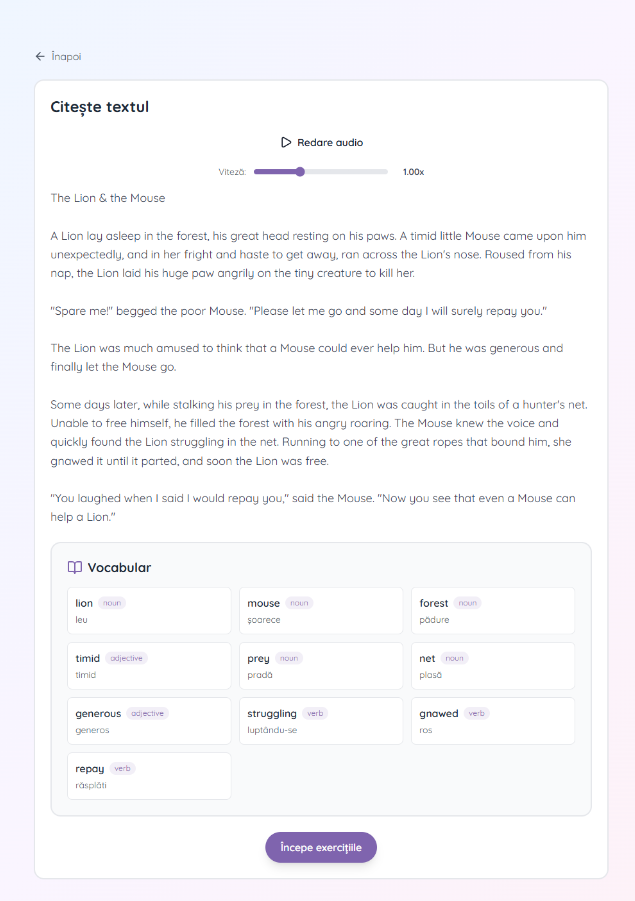Start audio with the Redare audio button

321,143
